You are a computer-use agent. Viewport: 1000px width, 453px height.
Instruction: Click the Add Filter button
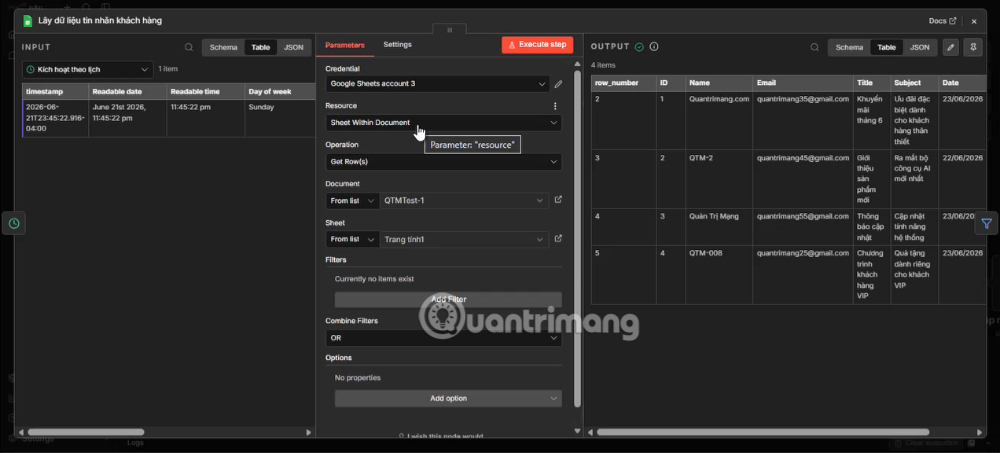pyautogui.click(x=448, y=299)
